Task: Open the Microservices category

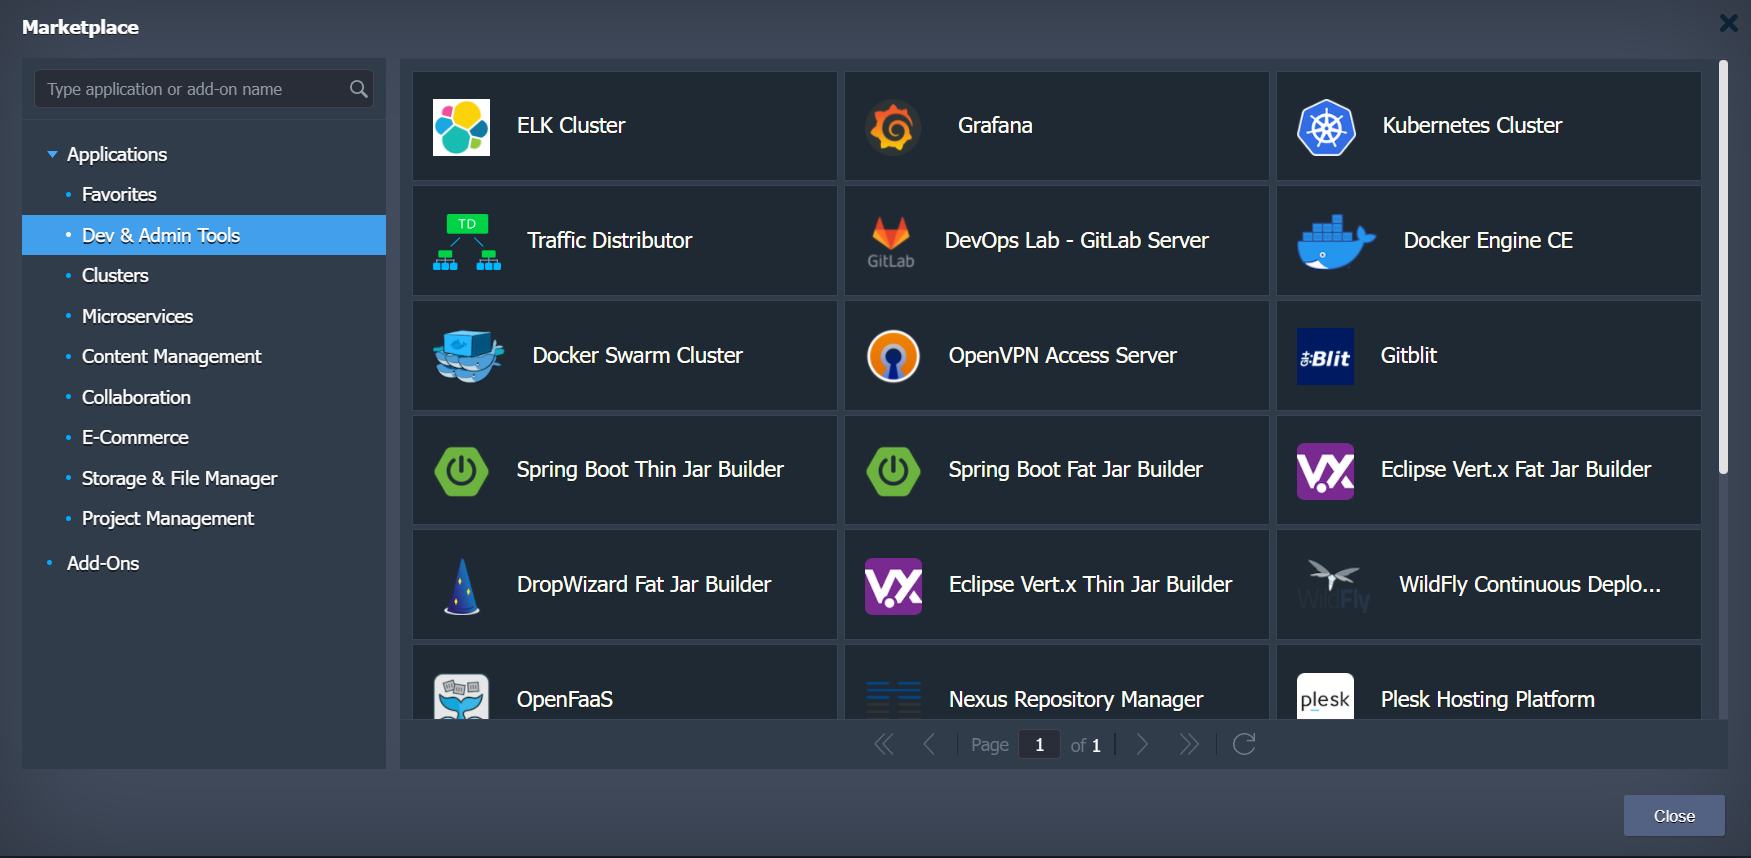Action: tap(137, 316)
